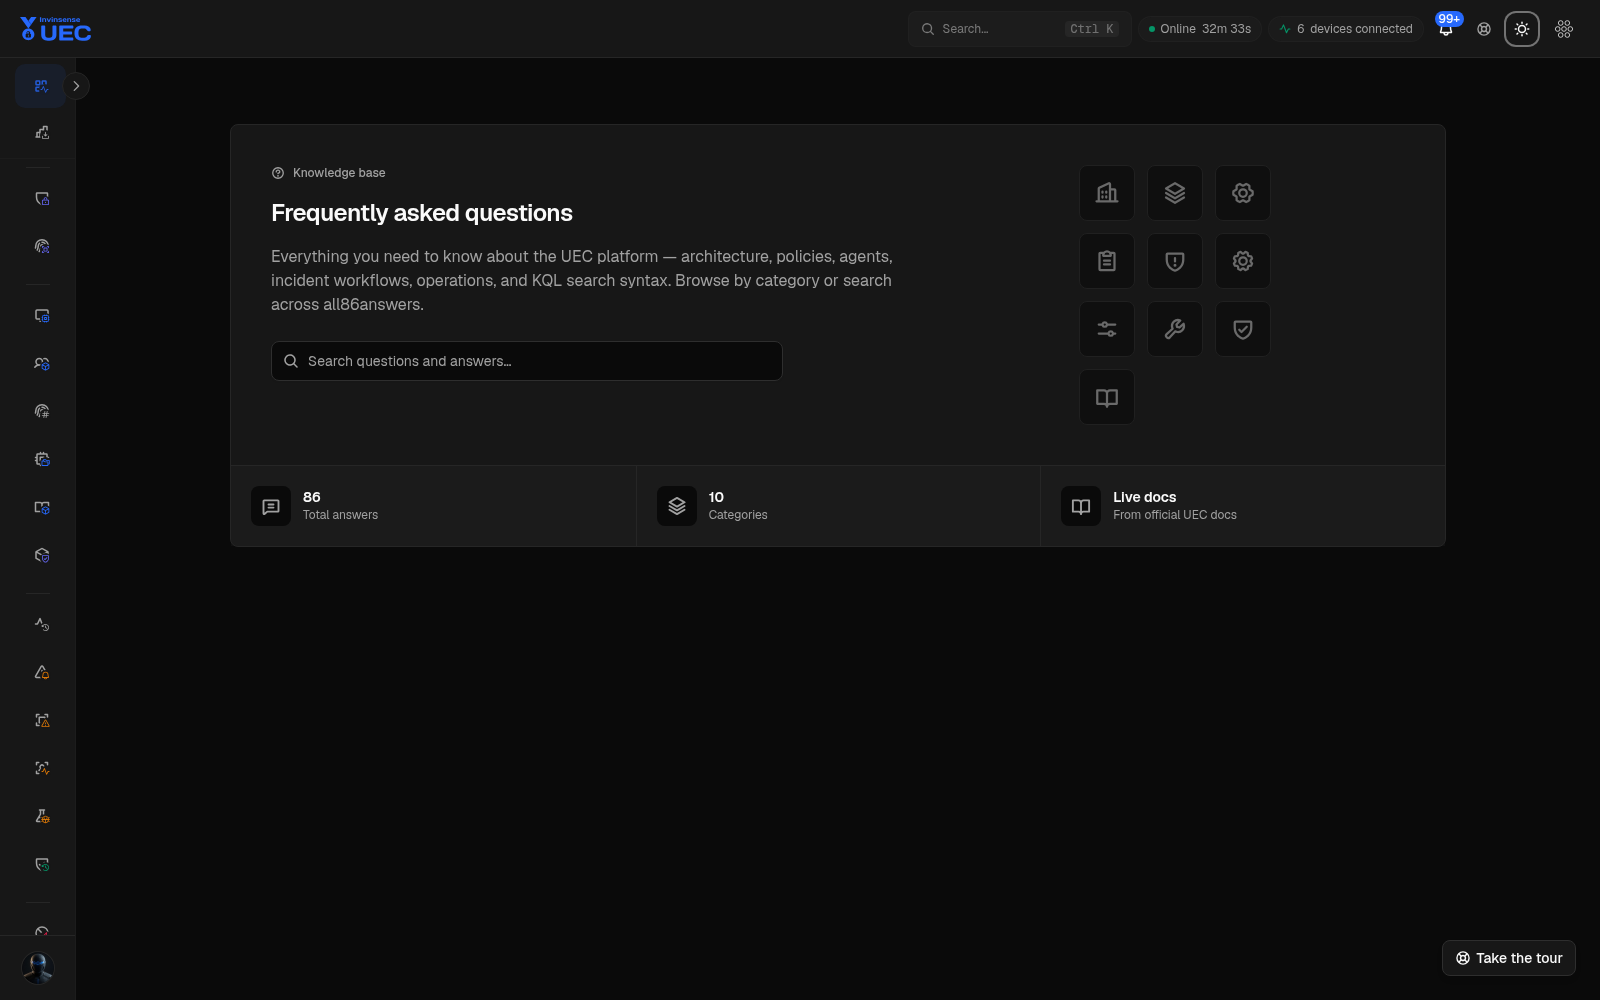1600x1000 pixels.
Task: Click the Frequently asked questions heading
Action: tap(422, 213)
